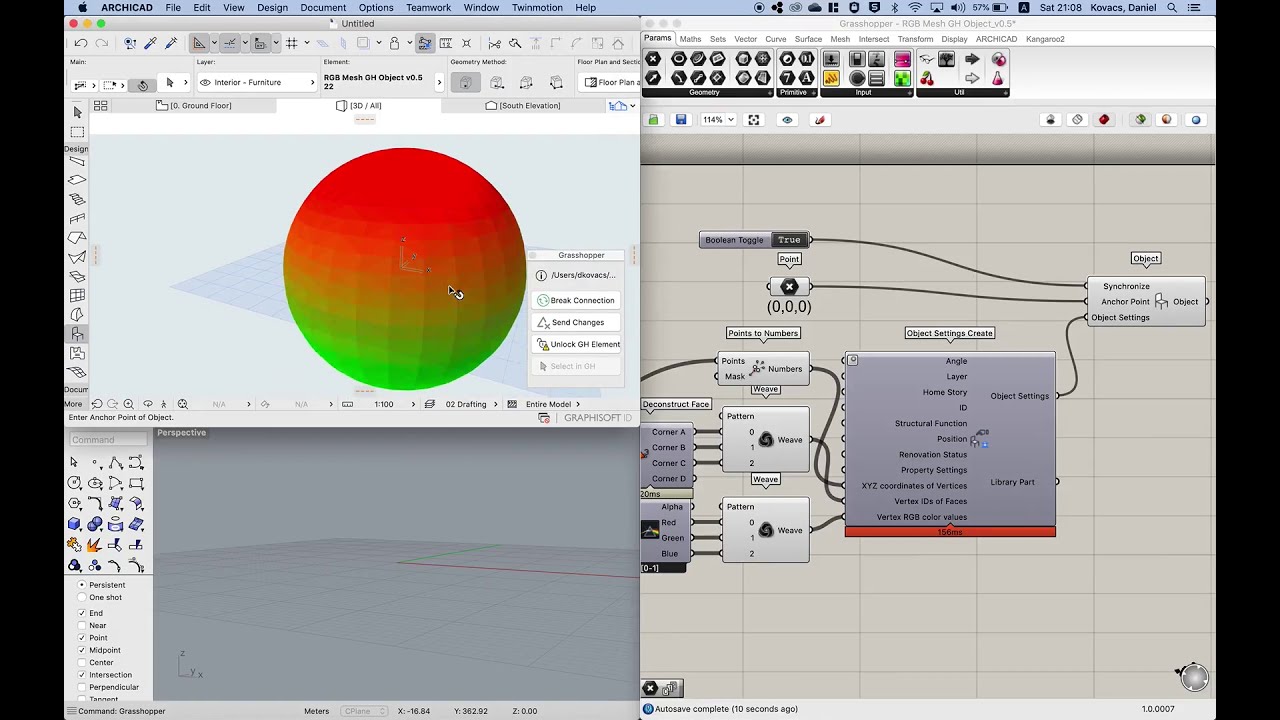Click the Break Connection button
This screenshot has height=720, width=1280.
(576, 300)
